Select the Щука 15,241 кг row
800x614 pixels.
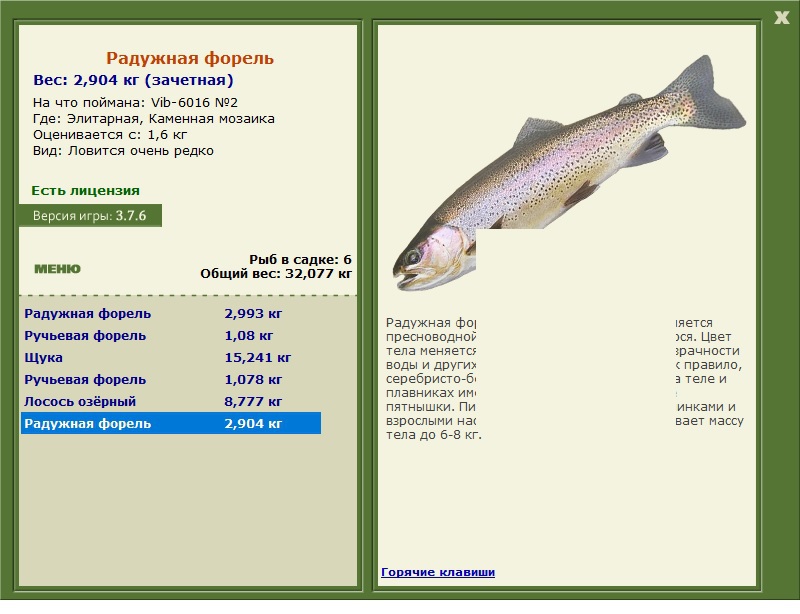click(171, 357)
